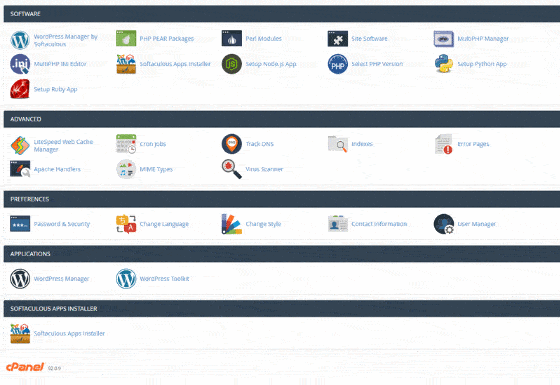Screen dimensions: 560x385
Task: Collapse the Preferences section header
Action: coord(282,199)
